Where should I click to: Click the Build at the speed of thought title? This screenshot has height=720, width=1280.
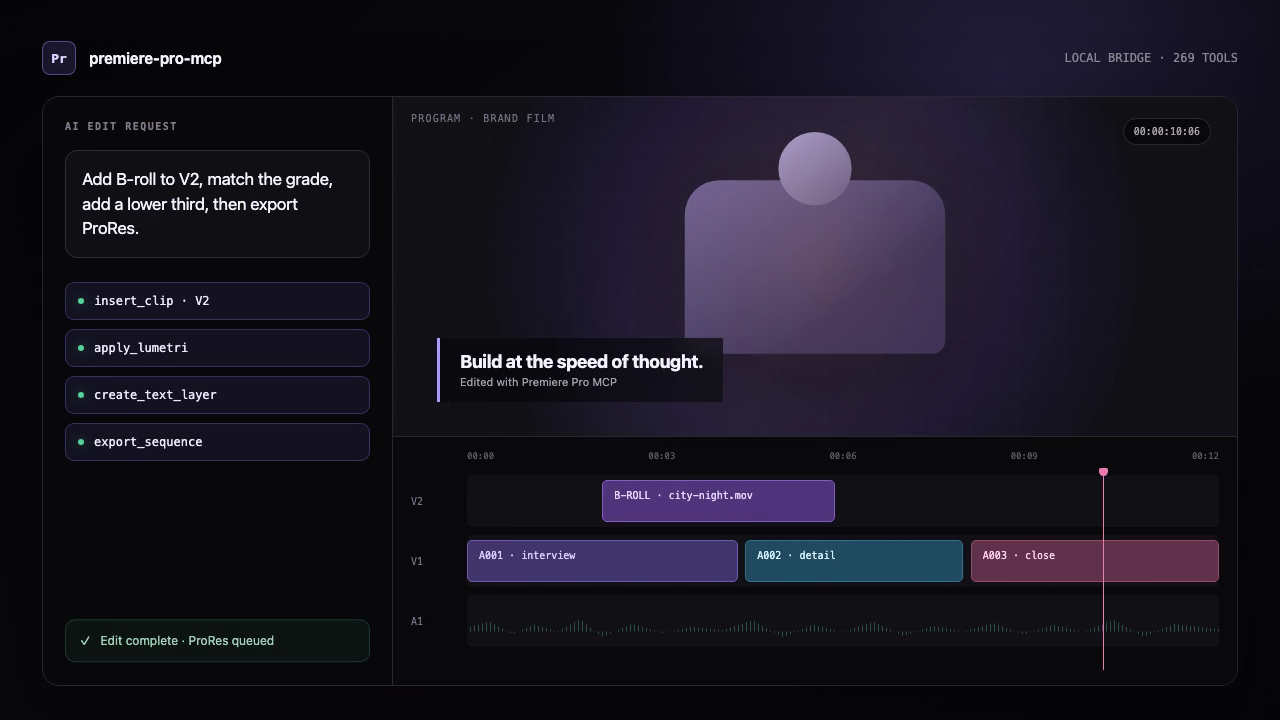pos(581,361)
